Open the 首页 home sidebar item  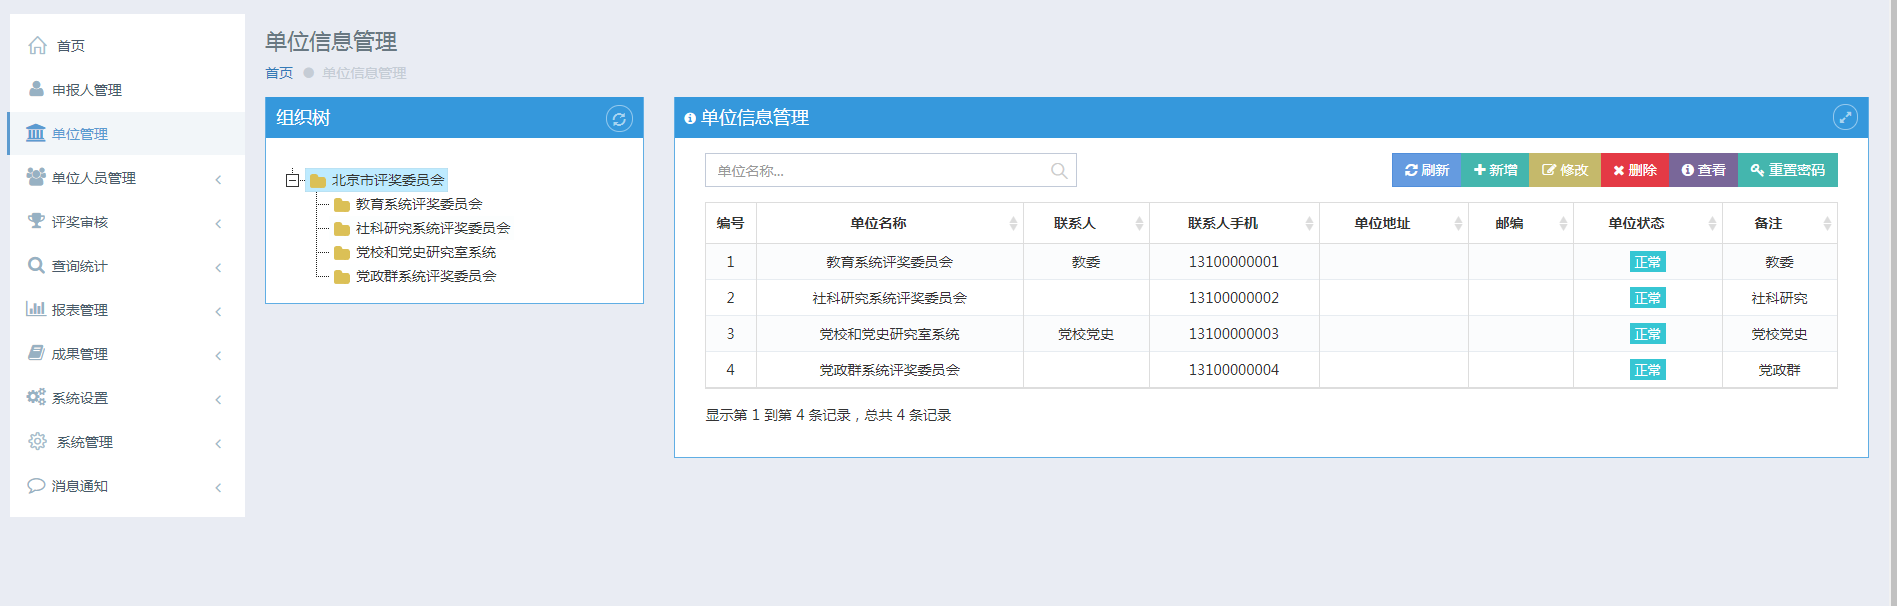coord(127,46)
